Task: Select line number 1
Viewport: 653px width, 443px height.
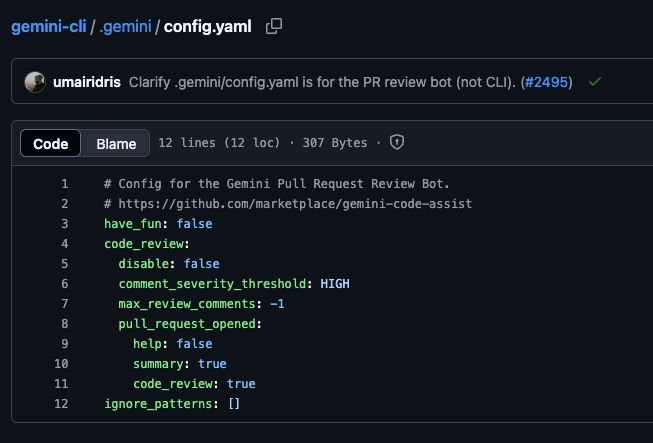Action: tap(65, 184)
